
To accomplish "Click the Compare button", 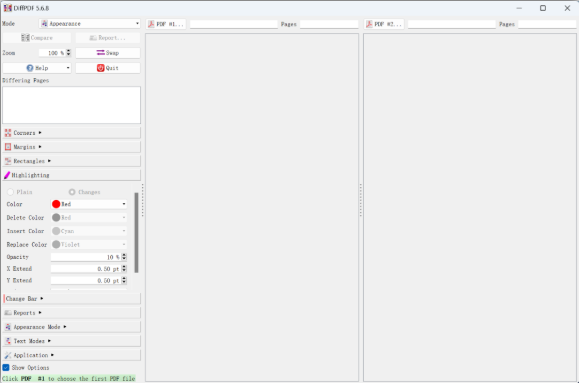I will (37, 38).
